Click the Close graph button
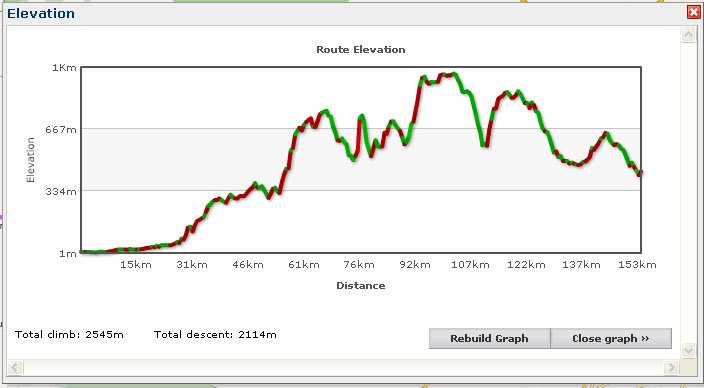 pyautogui.click(x=611, y=339)
